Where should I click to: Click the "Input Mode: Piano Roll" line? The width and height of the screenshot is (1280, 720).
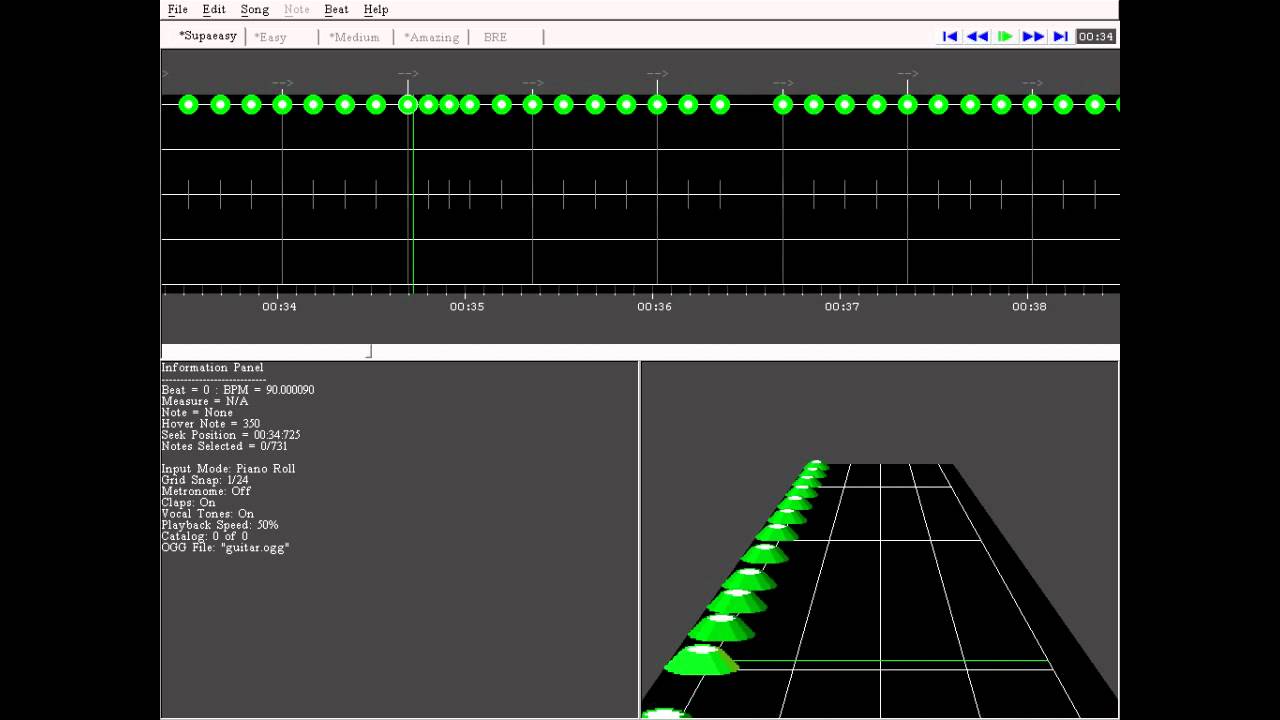click(x=228, y=469)
